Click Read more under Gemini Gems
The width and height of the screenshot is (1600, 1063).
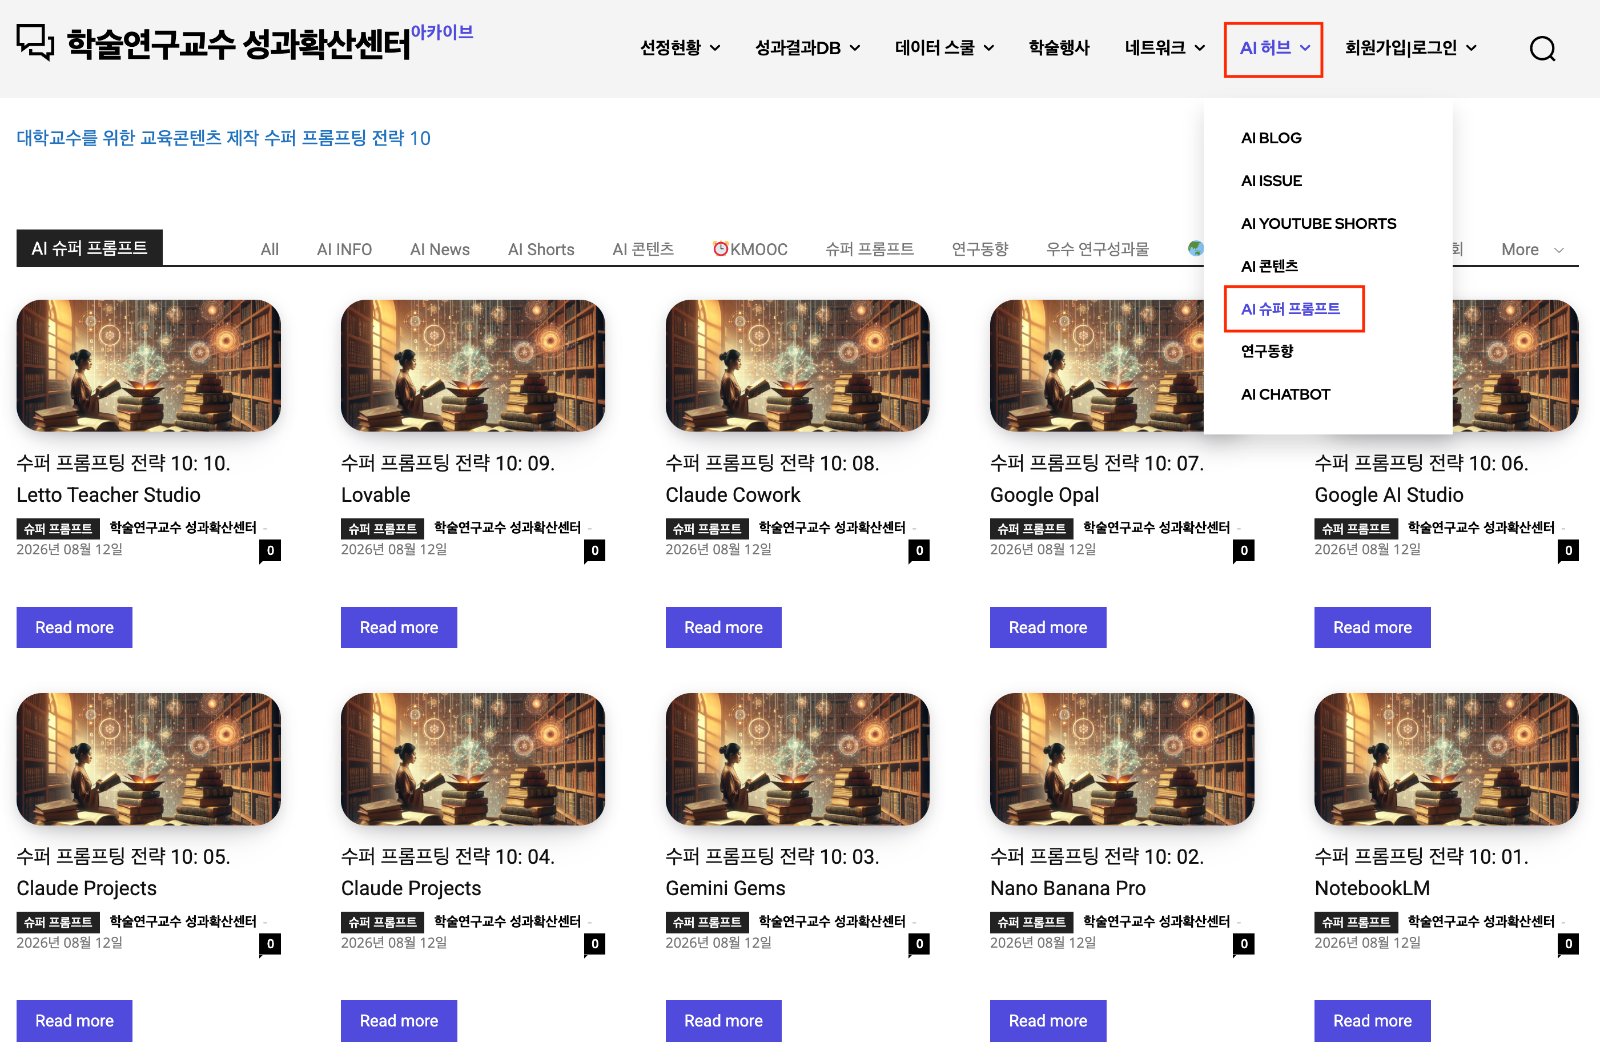[x=723, y=1021]
